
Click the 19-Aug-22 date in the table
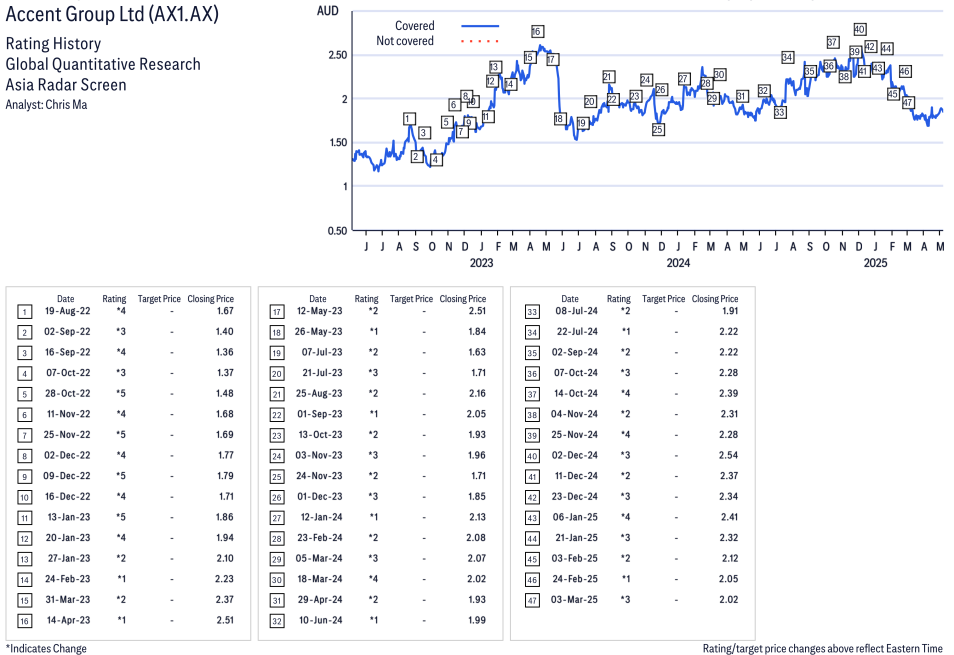point(68,311)
